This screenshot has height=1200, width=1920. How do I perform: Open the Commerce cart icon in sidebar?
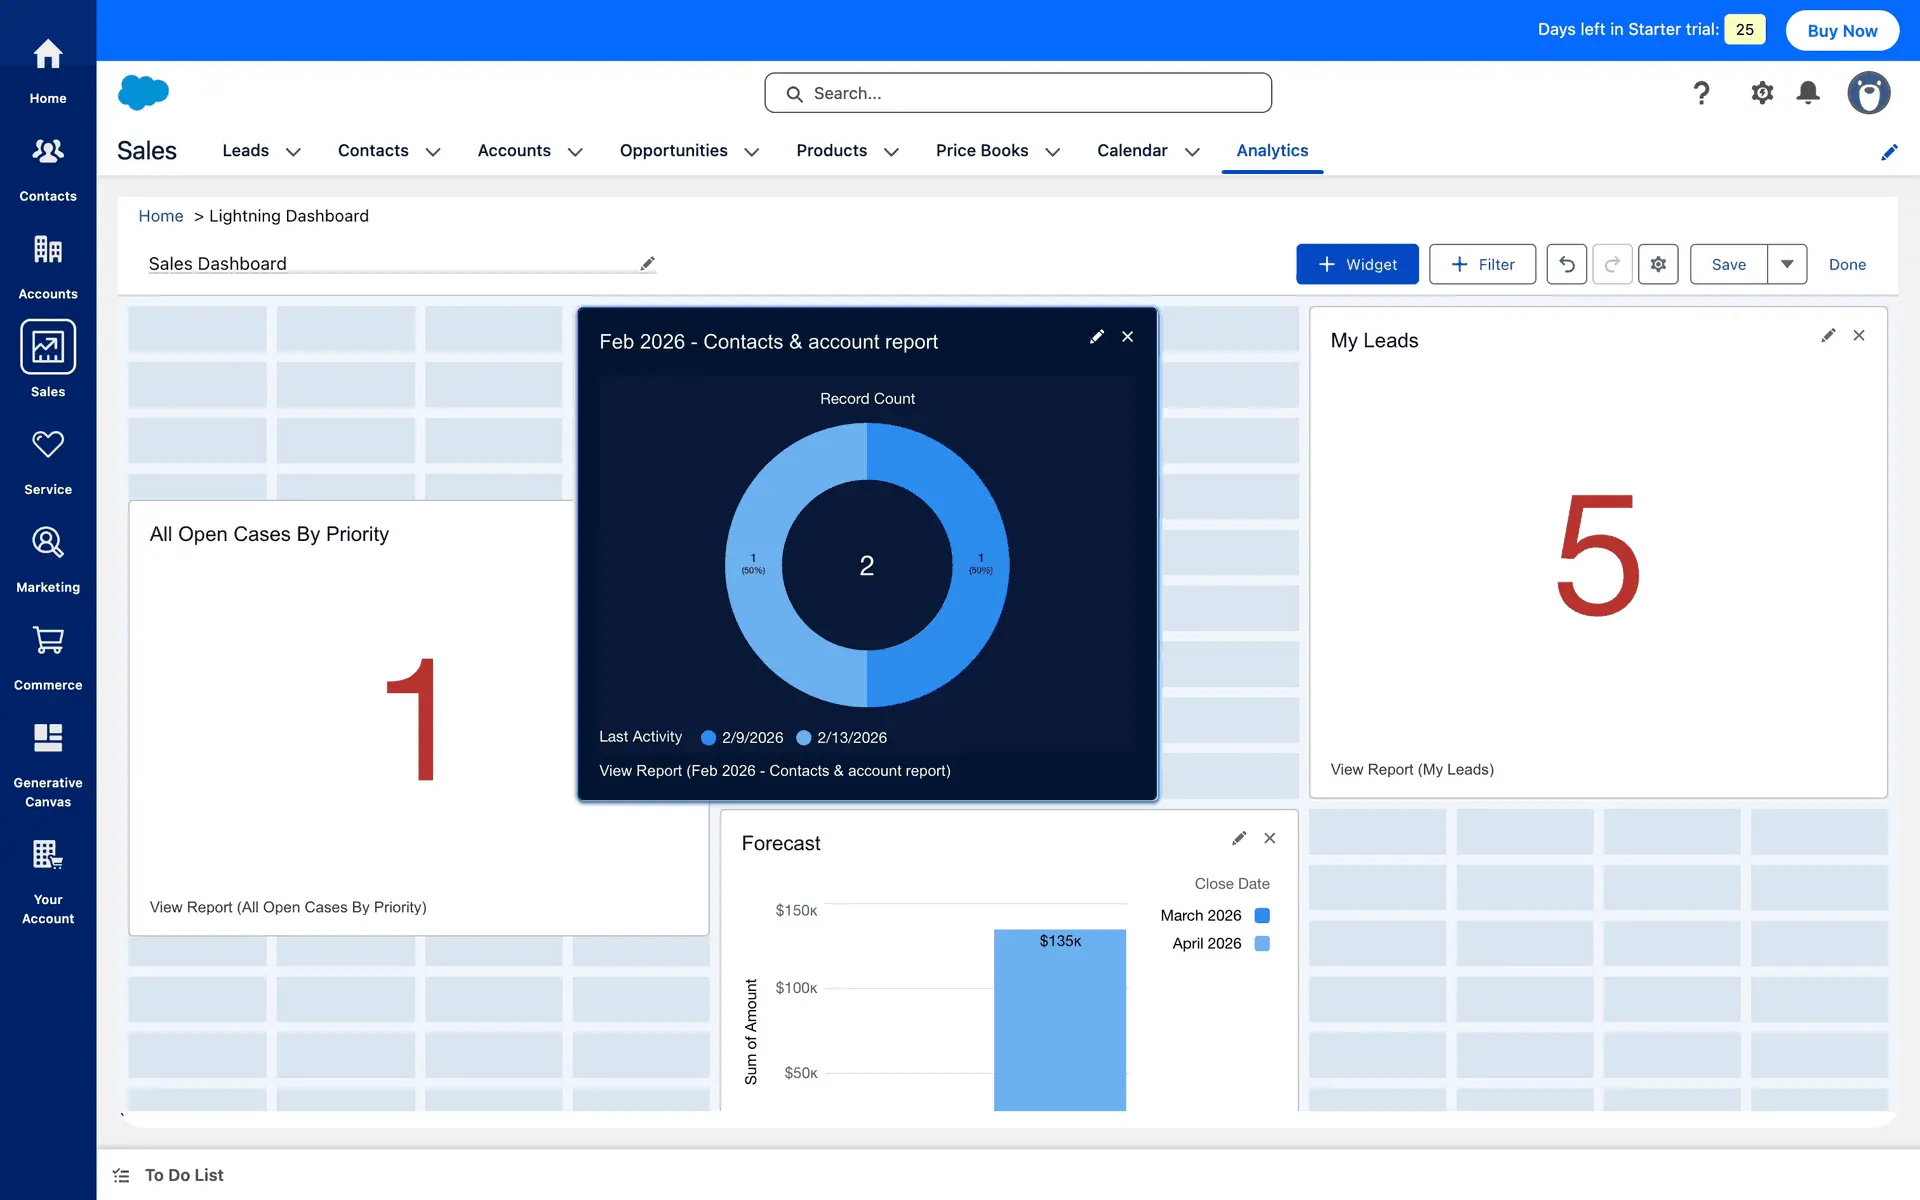click(x=48, y=657)
